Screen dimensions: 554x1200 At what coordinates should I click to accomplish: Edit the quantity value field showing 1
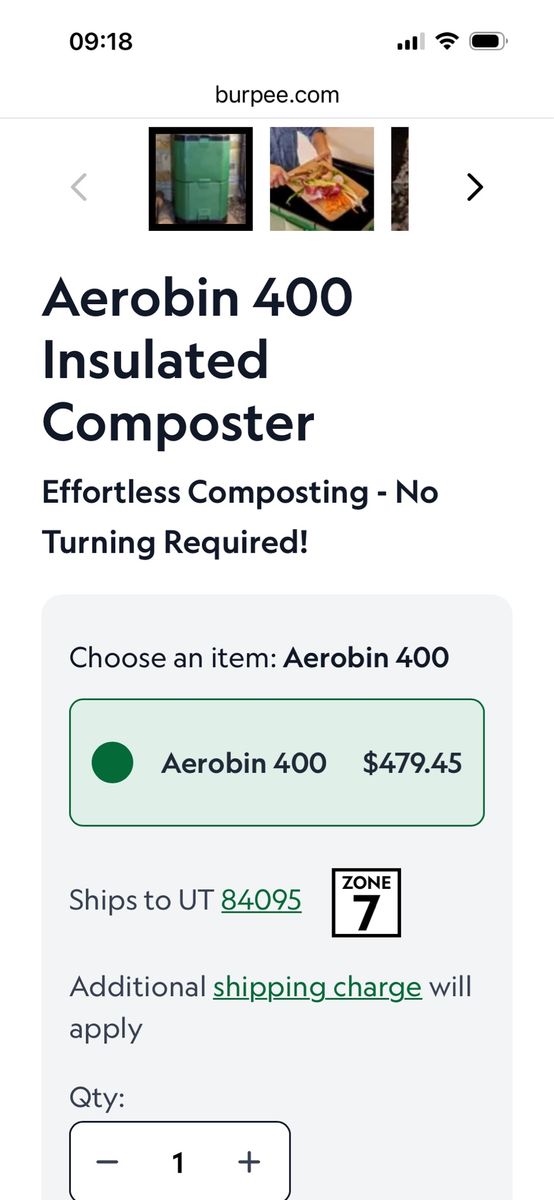178,1162
